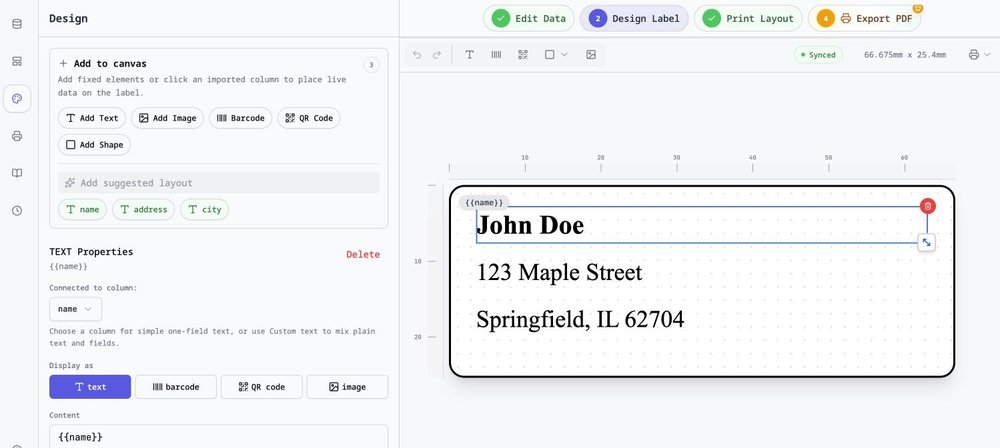This screenshot has width=1000, height=448.
Task: Insert the address column chip
Action: 143,209
